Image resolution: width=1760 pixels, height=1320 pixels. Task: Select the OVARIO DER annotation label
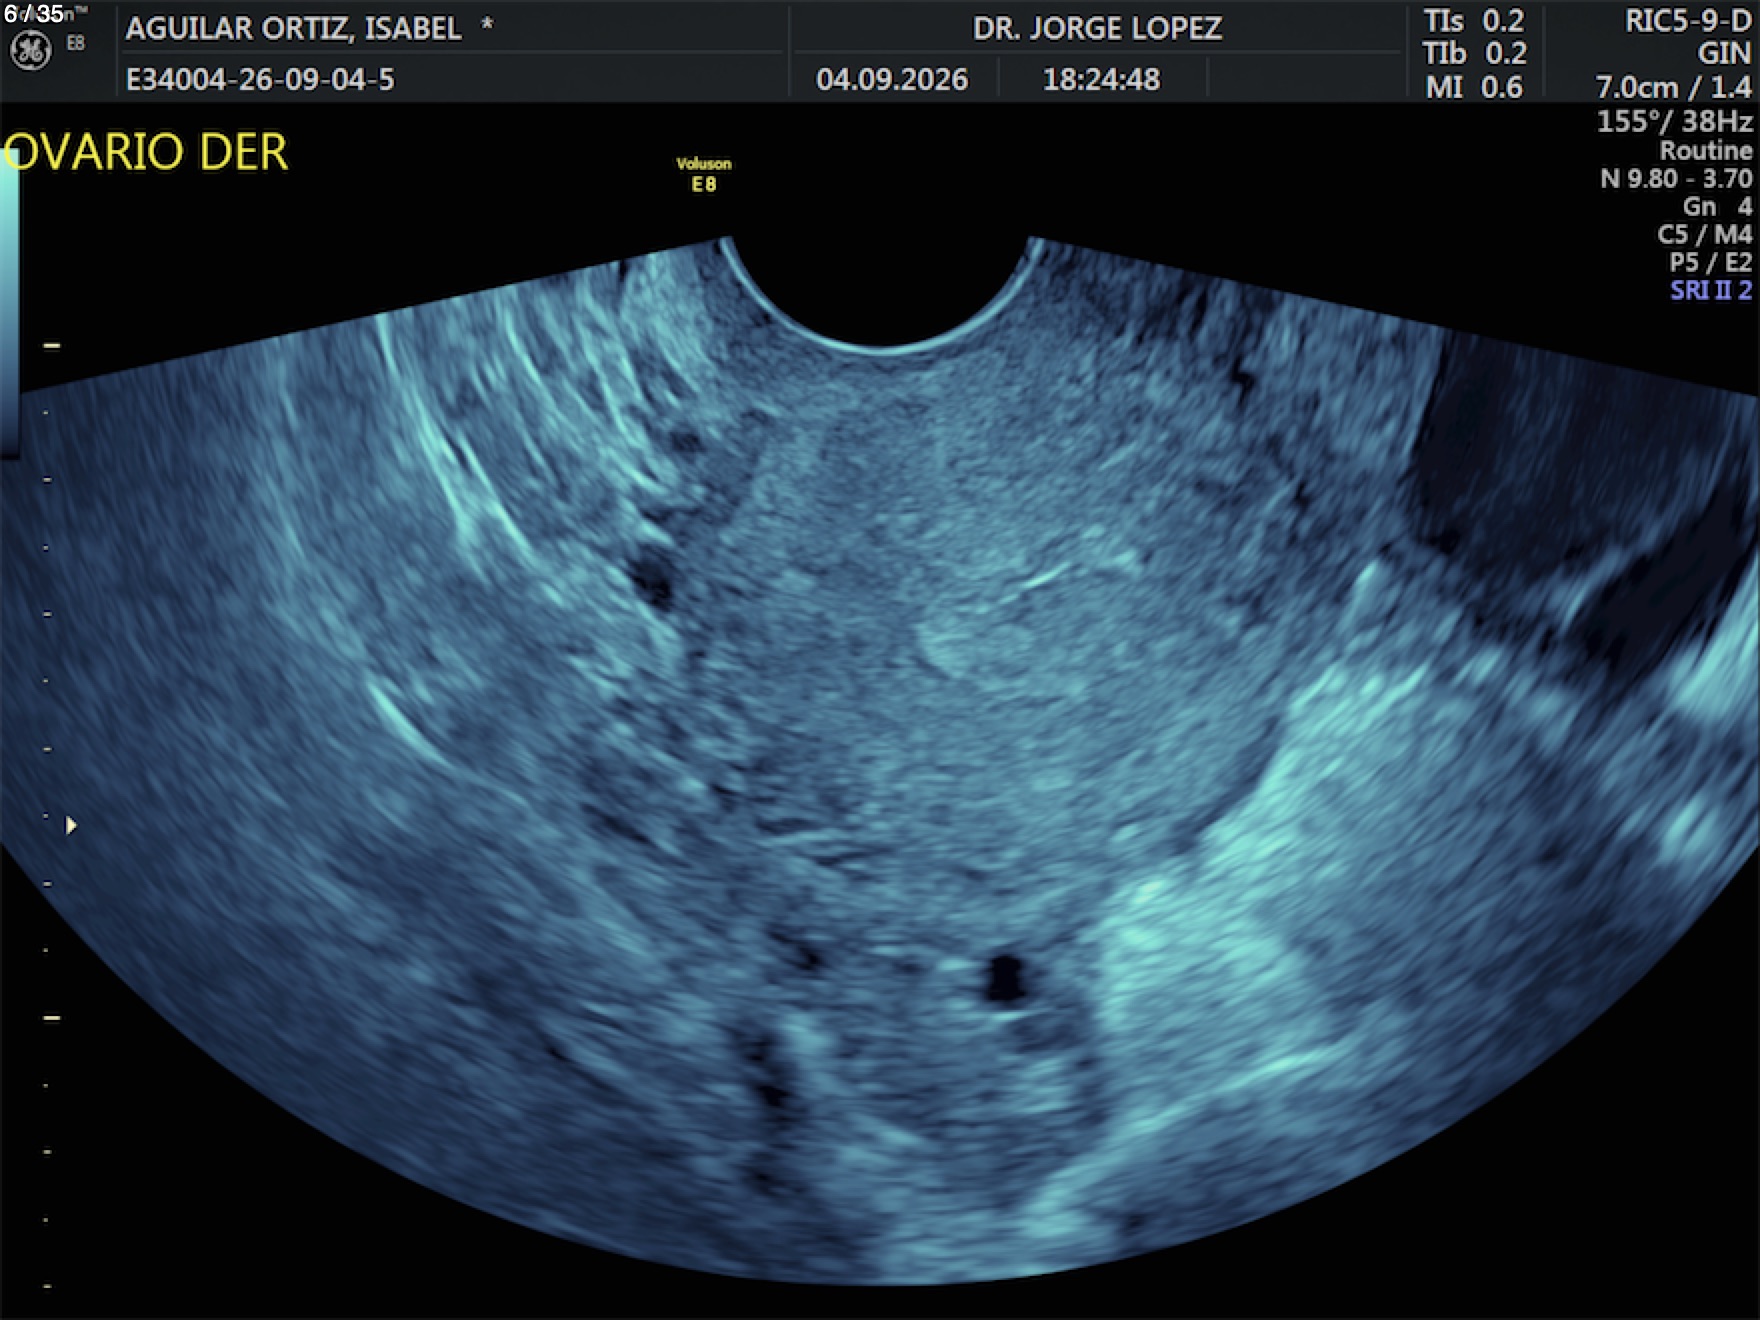tap(145, 152)
